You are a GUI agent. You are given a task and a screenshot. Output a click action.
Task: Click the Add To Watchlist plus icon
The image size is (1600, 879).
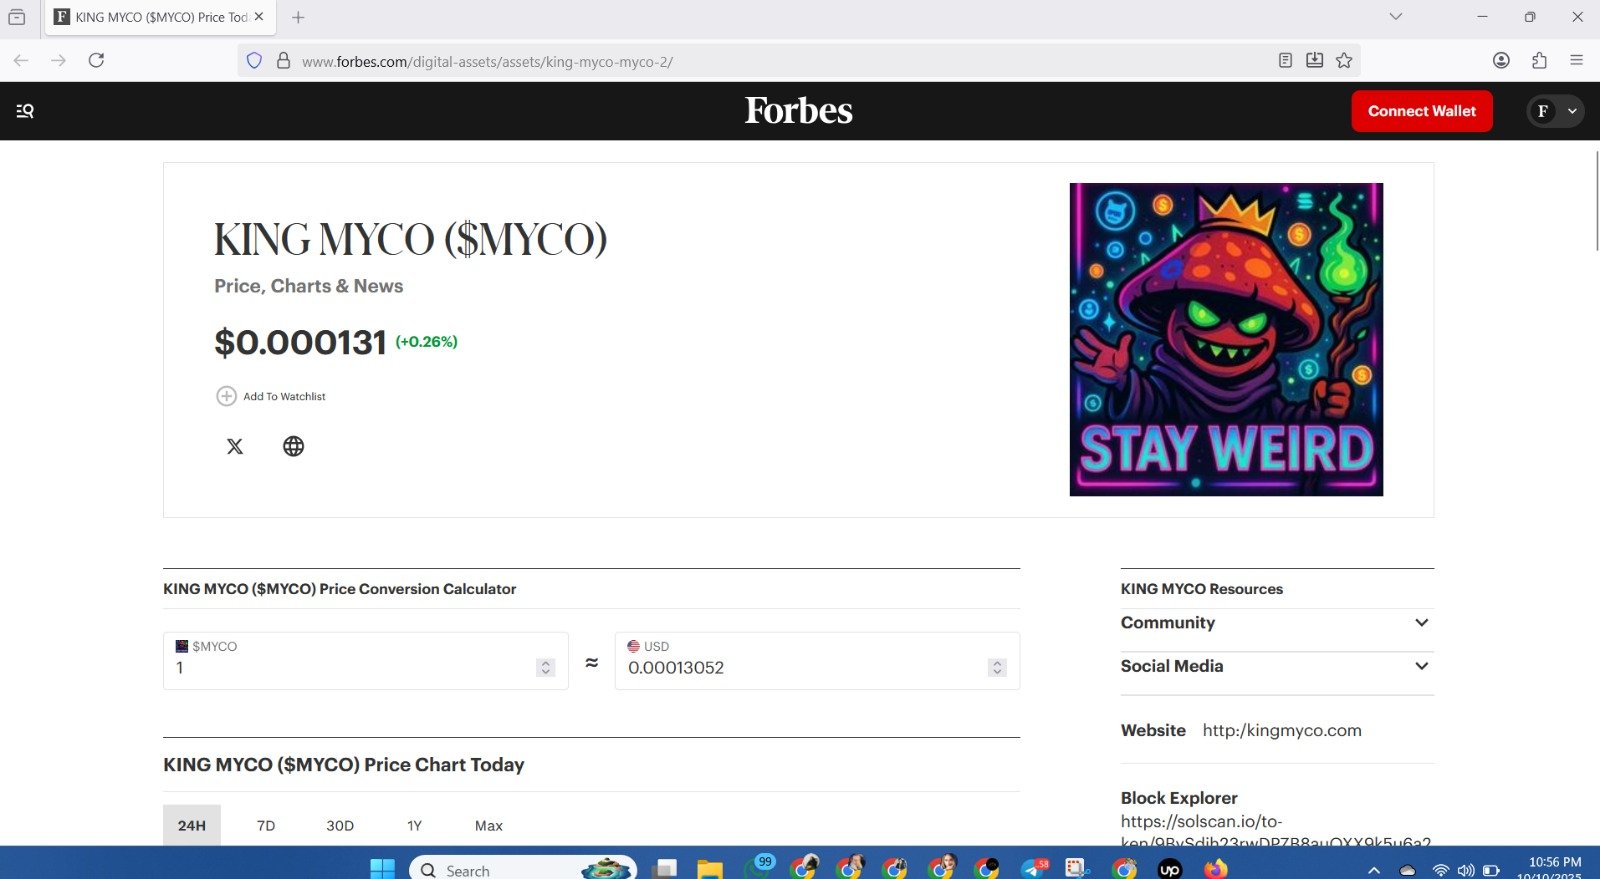click(227, 396)
